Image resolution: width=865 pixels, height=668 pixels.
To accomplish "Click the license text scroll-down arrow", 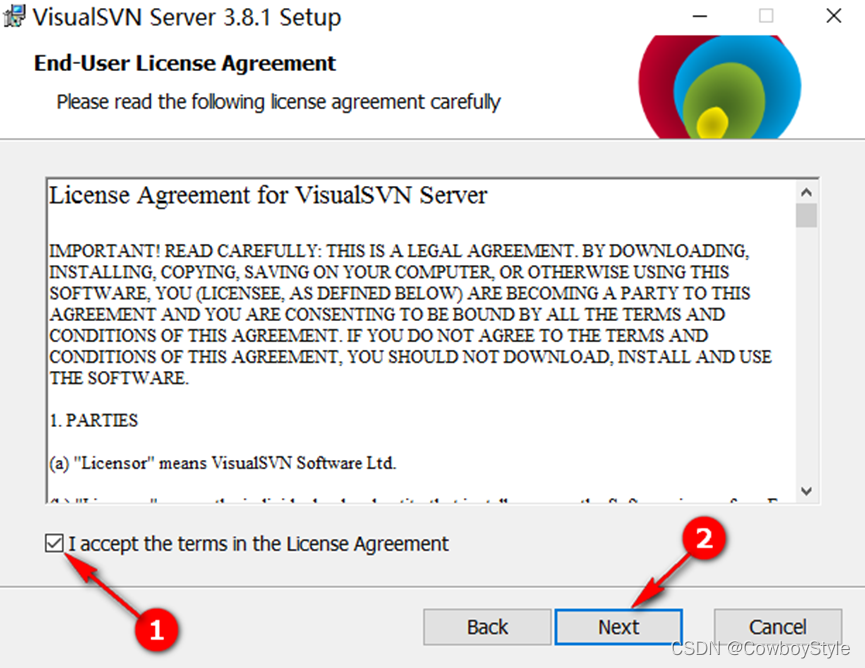I will 806,491.
